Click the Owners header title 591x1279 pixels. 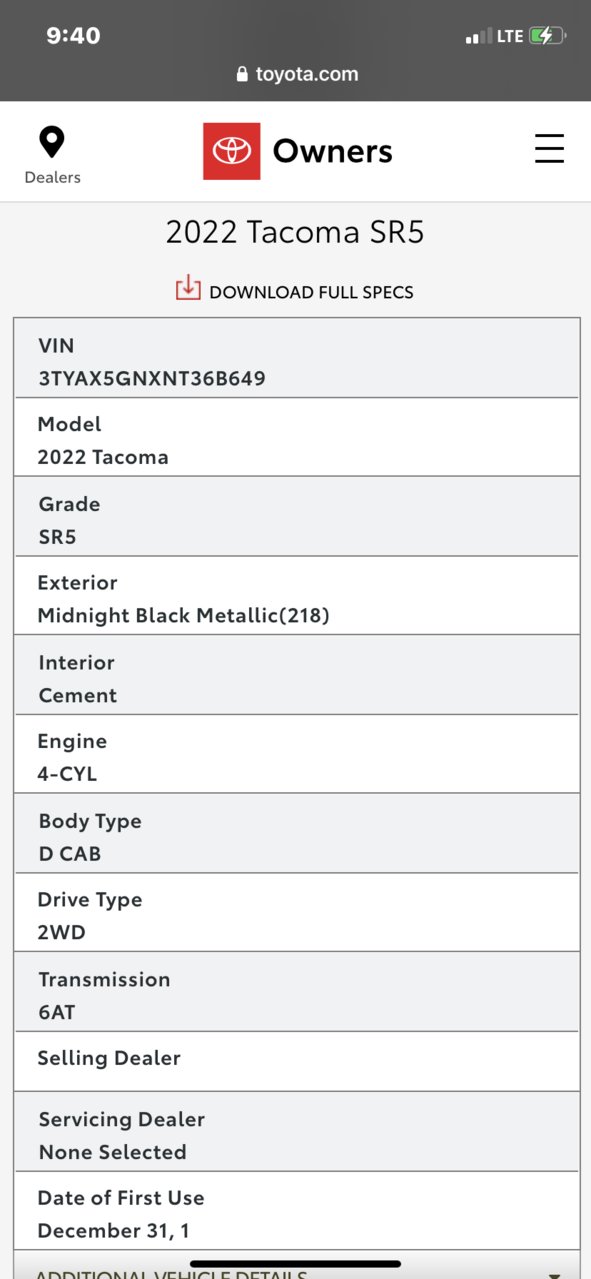[333, 151]
